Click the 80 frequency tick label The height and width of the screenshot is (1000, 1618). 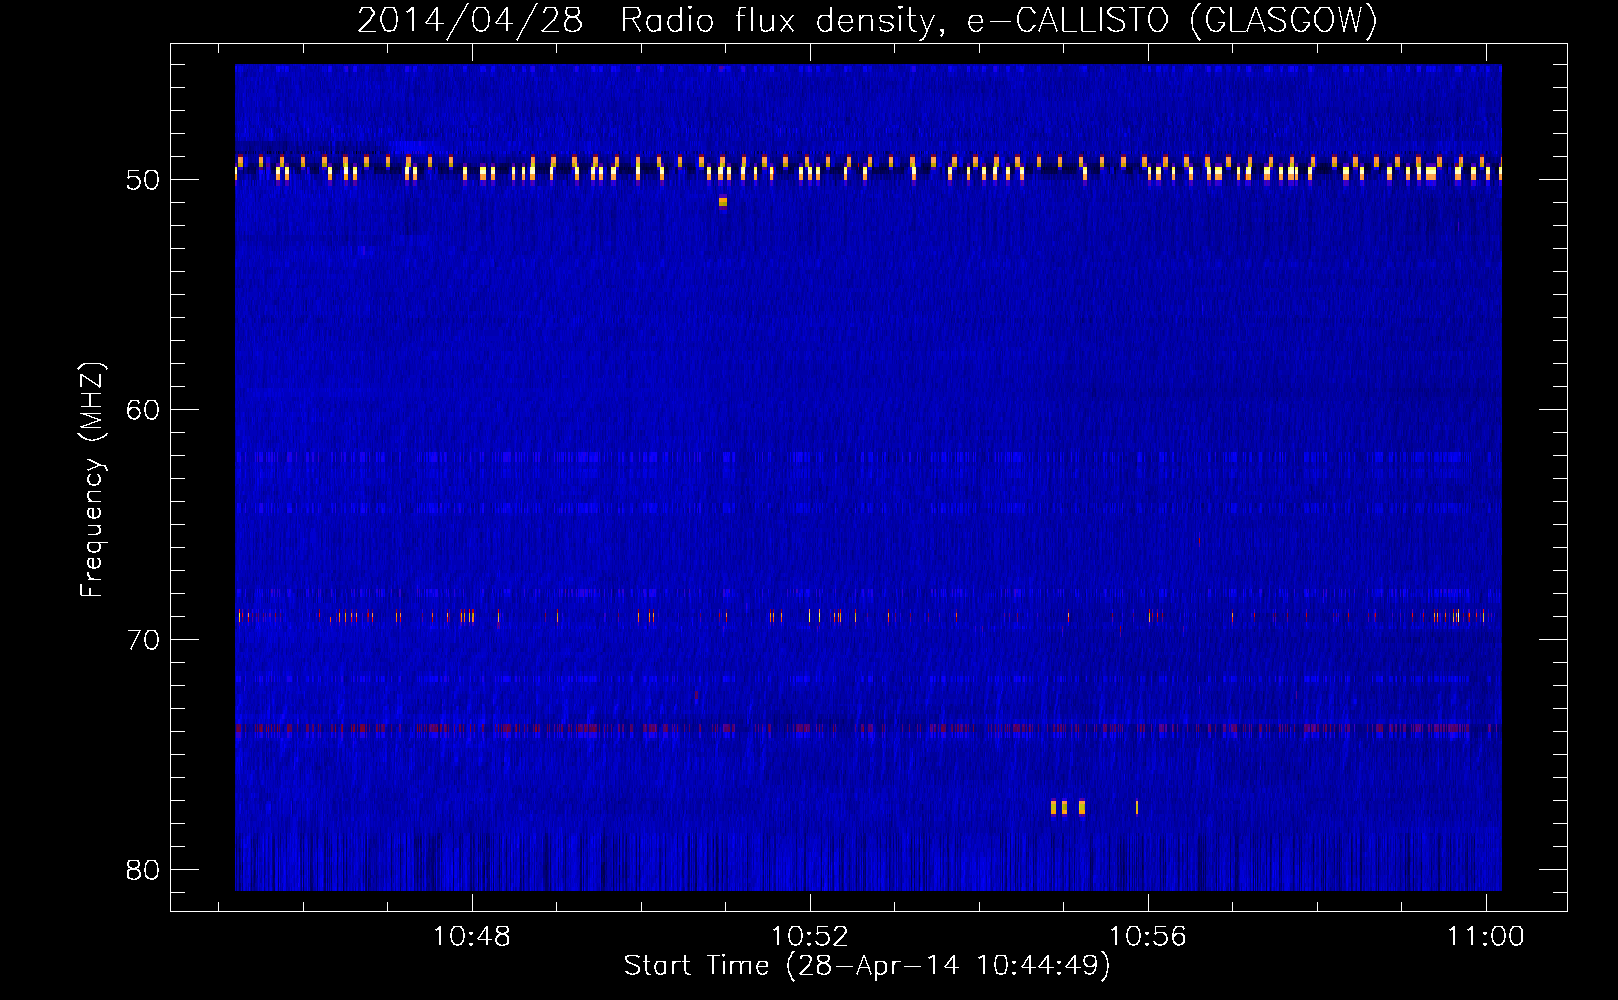coord(143,870)
